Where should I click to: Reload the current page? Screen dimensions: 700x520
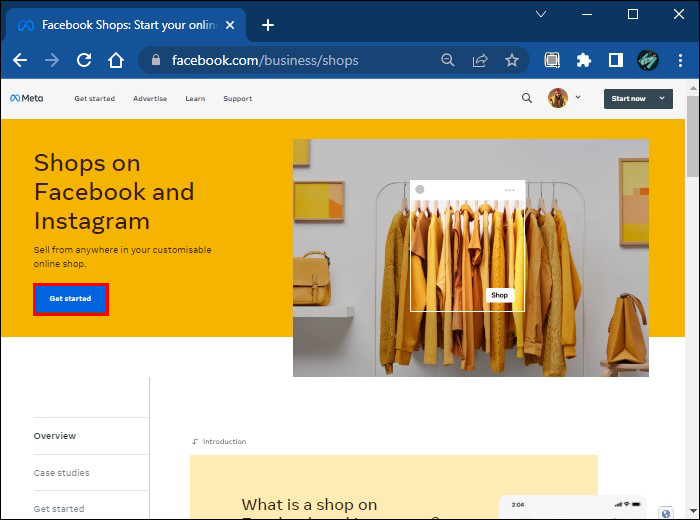(84, 60)
